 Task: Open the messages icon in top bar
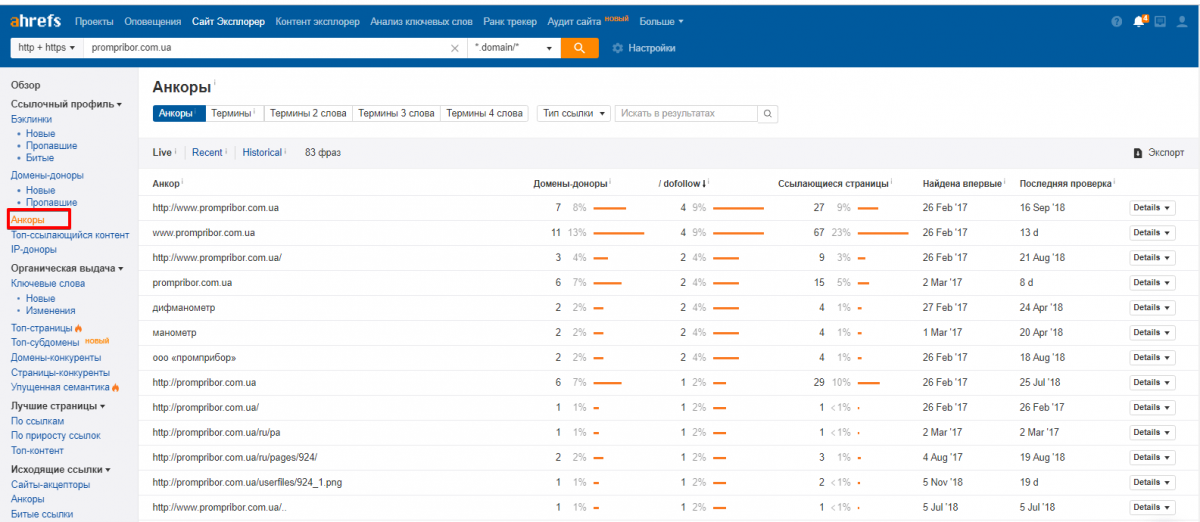click(1160, 21)
